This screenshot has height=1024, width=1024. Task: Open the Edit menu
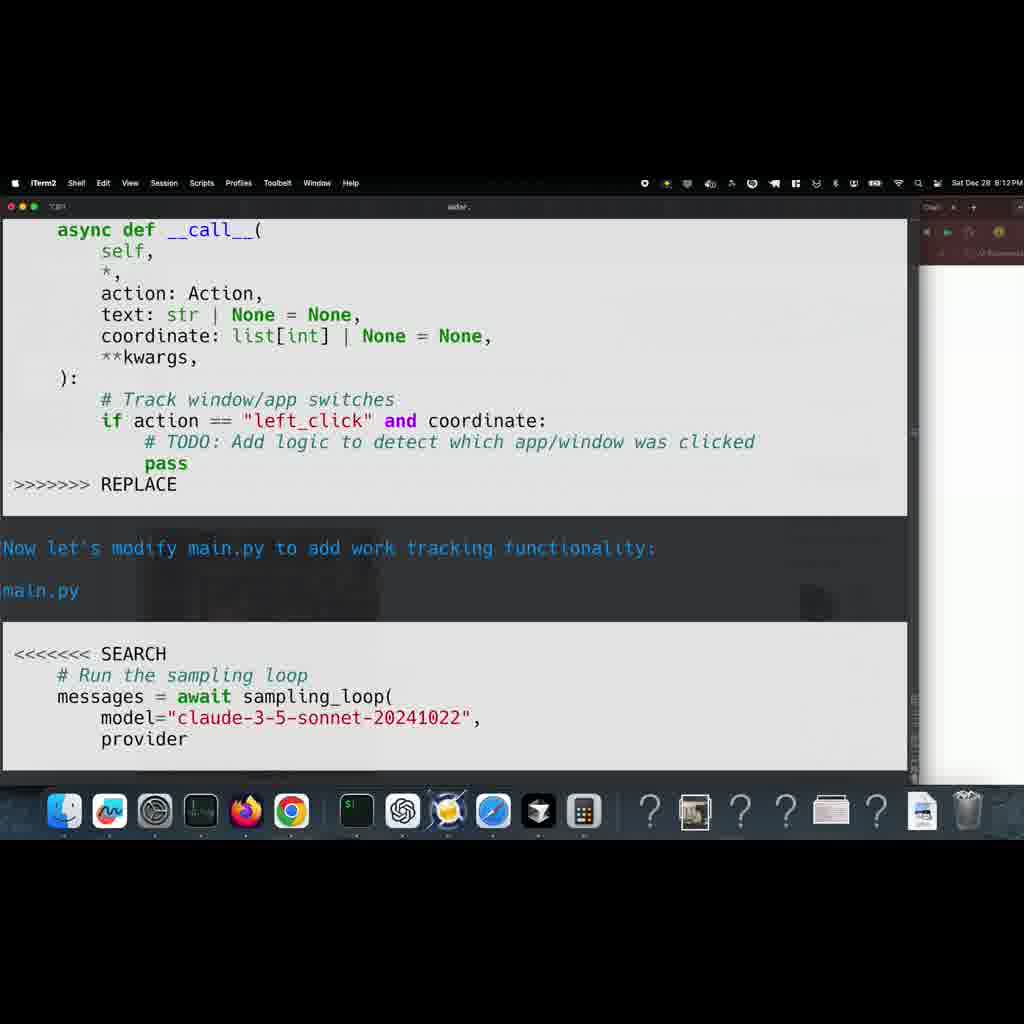[x=103, y=184]
